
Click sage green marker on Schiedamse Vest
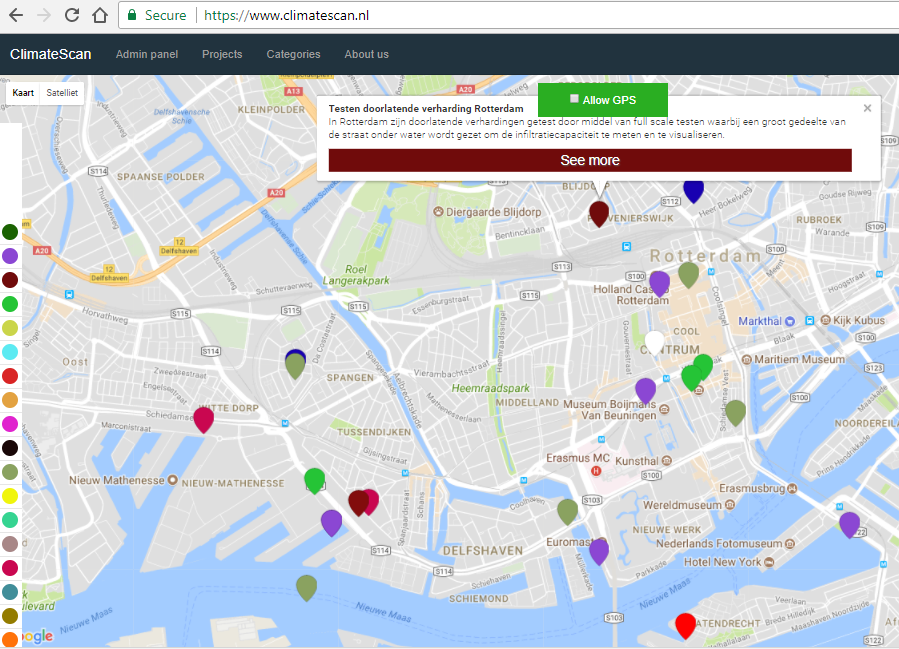(x=736, y=413)
